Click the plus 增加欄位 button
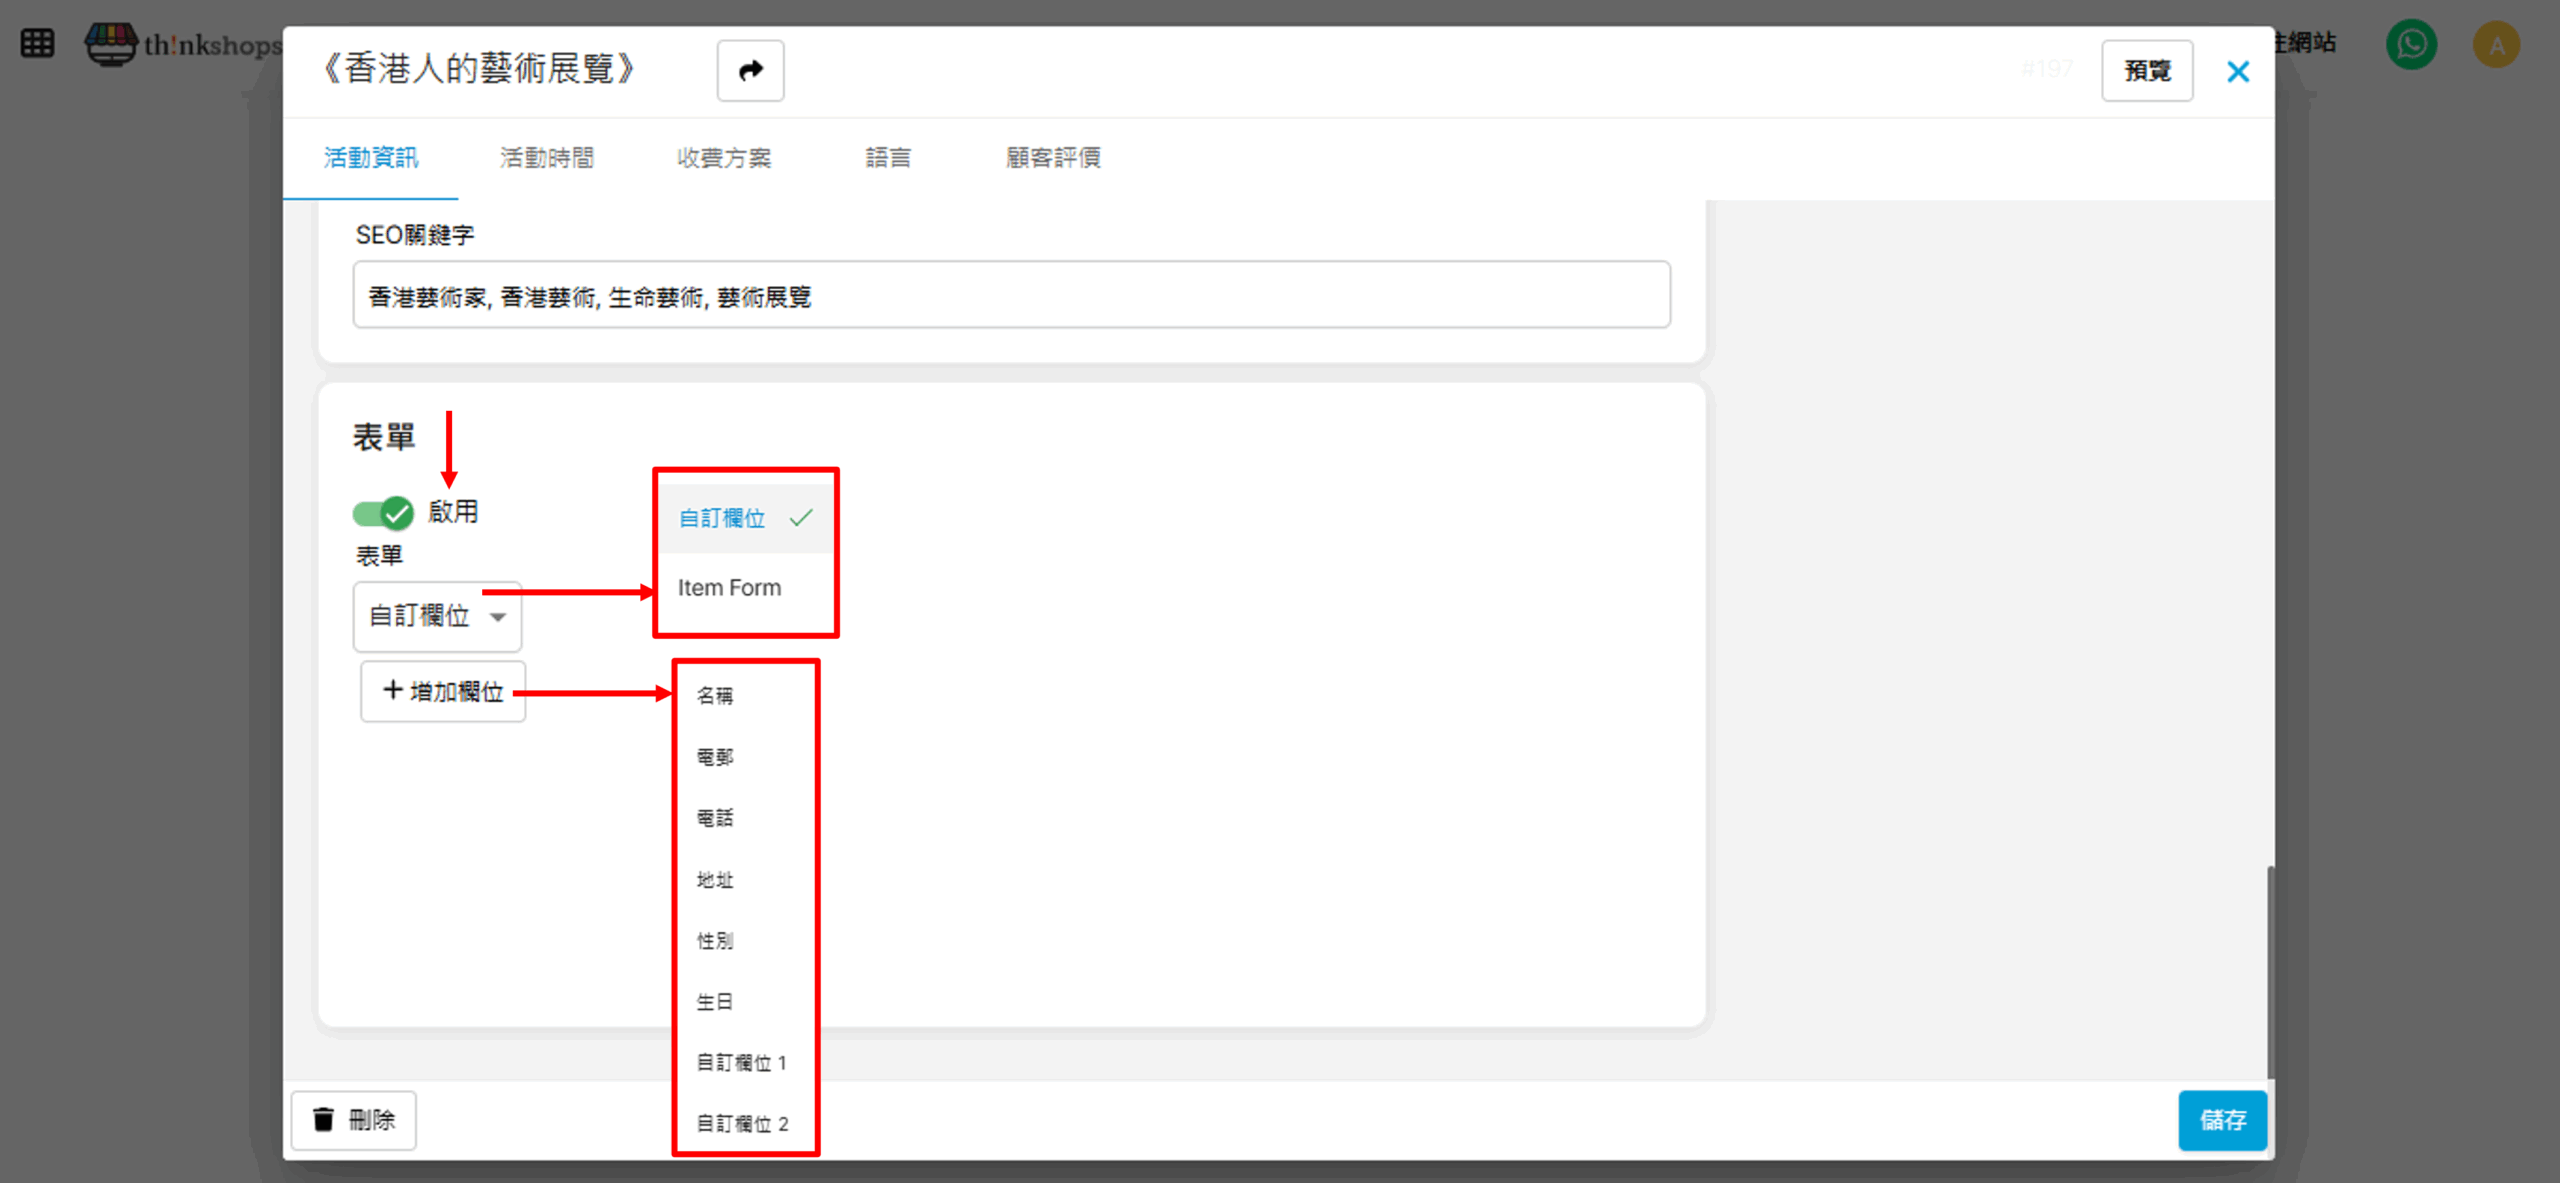Image resolution: width=2560 pixels, height=1183 pixels. pos(443,691)
